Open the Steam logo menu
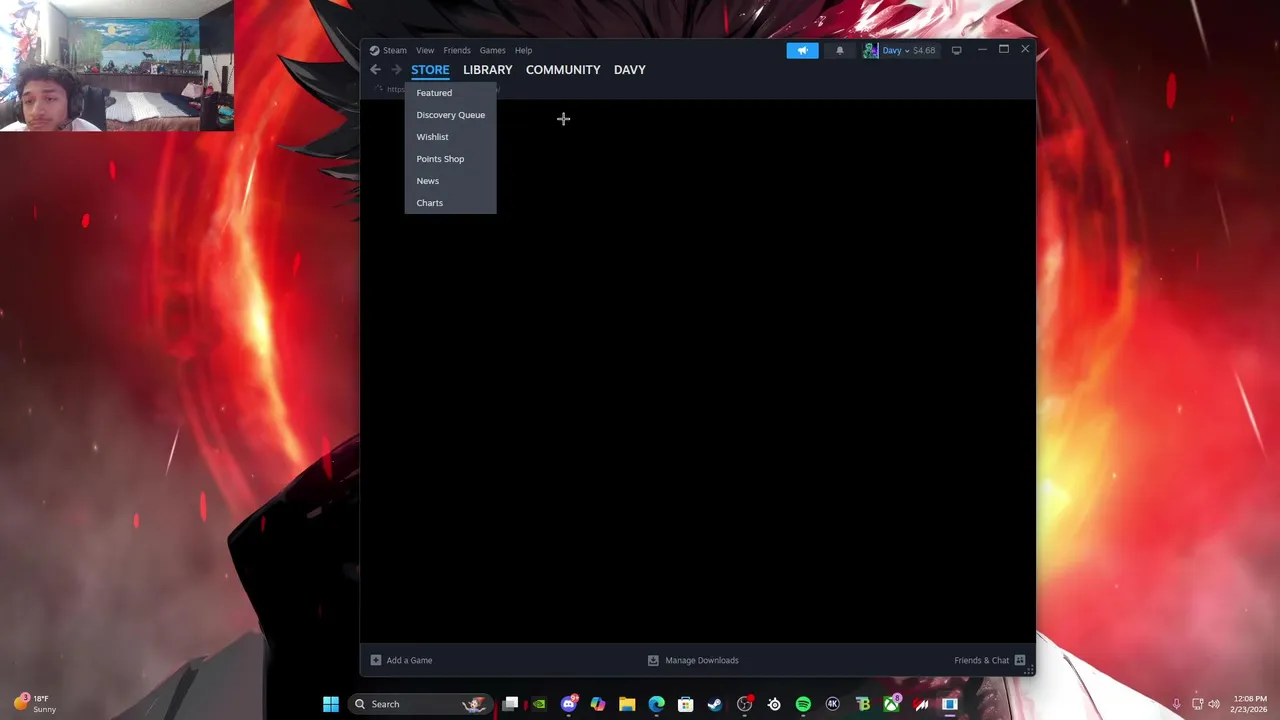Screen dimensions: 1280x720 (388, 50)
